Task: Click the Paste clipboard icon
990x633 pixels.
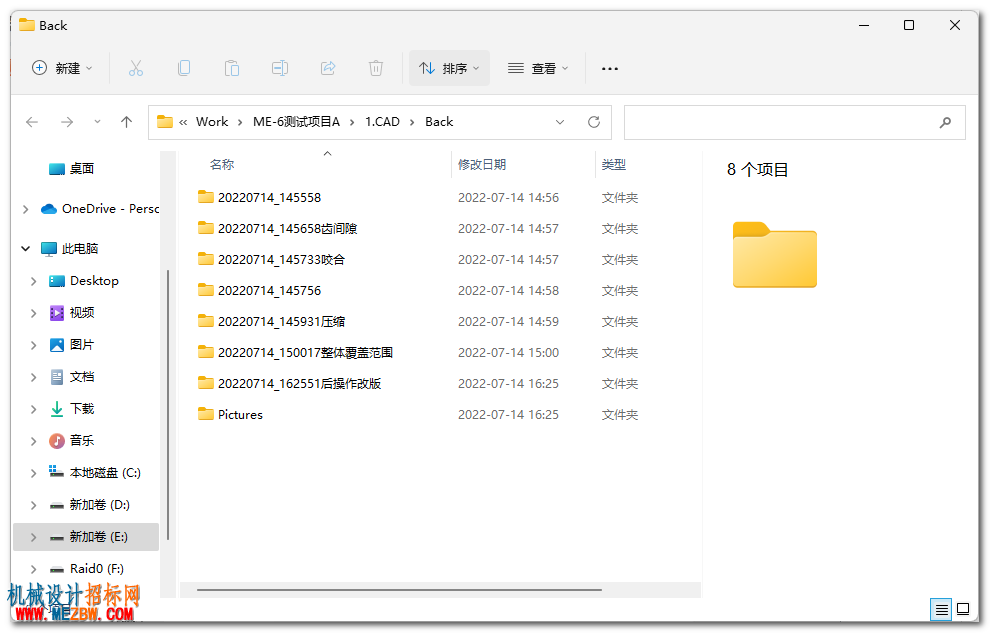Action: pos(232,68)
